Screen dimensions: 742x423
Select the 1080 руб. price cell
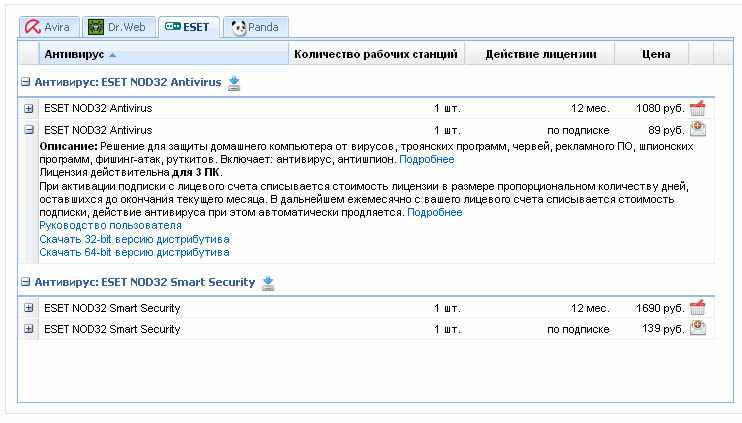pyautogui.click(x=660, y=108)
